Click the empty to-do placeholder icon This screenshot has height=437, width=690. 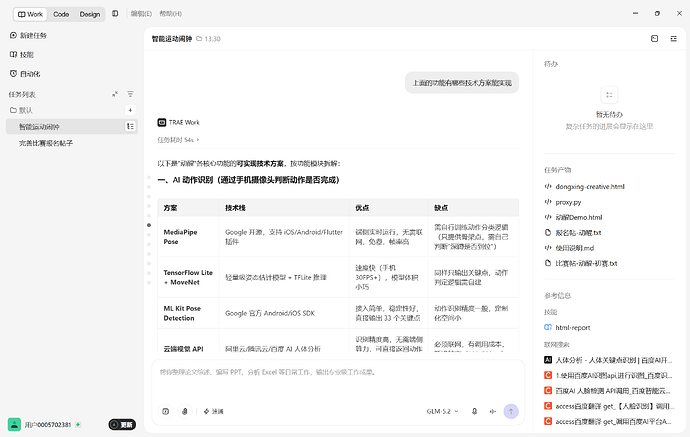coord(609,95)
